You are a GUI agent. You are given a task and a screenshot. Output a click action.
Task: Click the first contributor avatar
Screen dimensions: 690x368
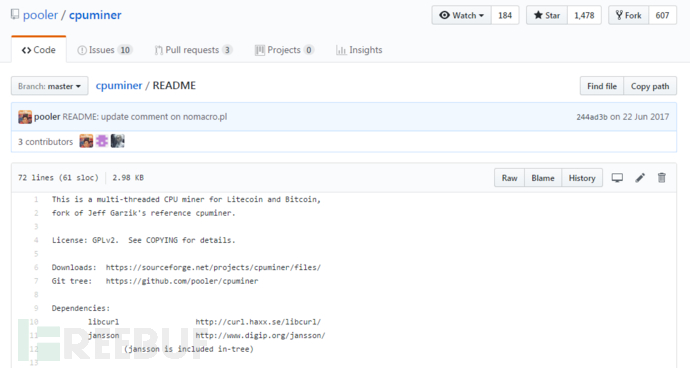coord(86,141)
